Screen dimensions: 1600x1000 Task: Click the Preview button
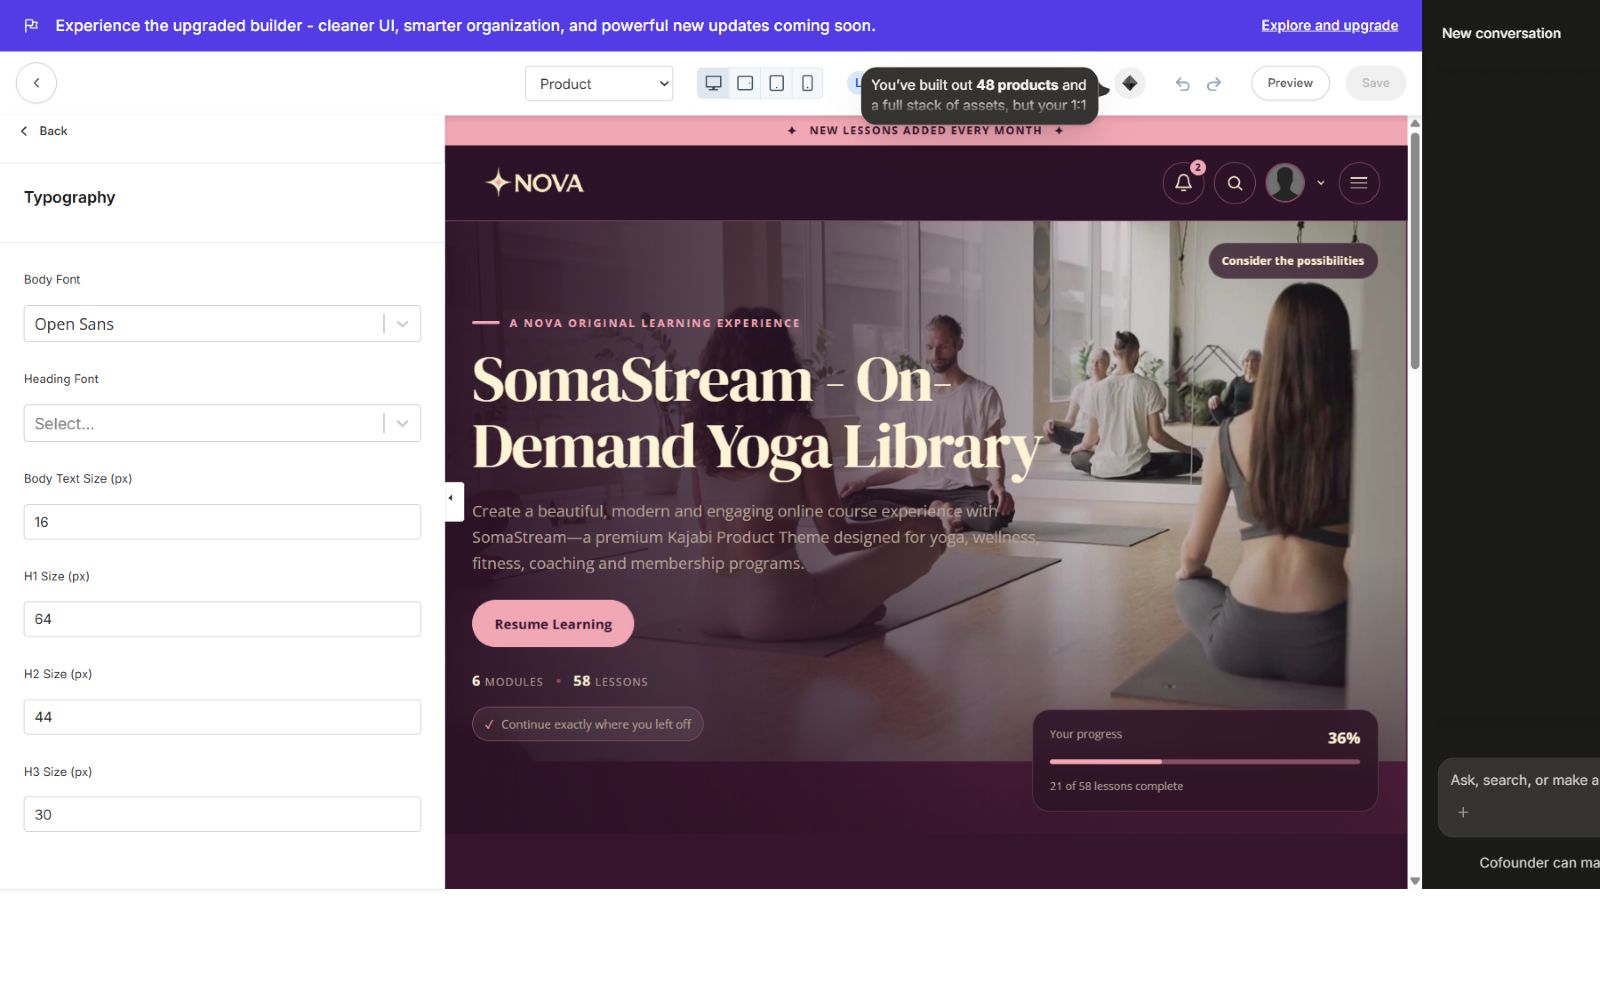[x=1290, y=83]
